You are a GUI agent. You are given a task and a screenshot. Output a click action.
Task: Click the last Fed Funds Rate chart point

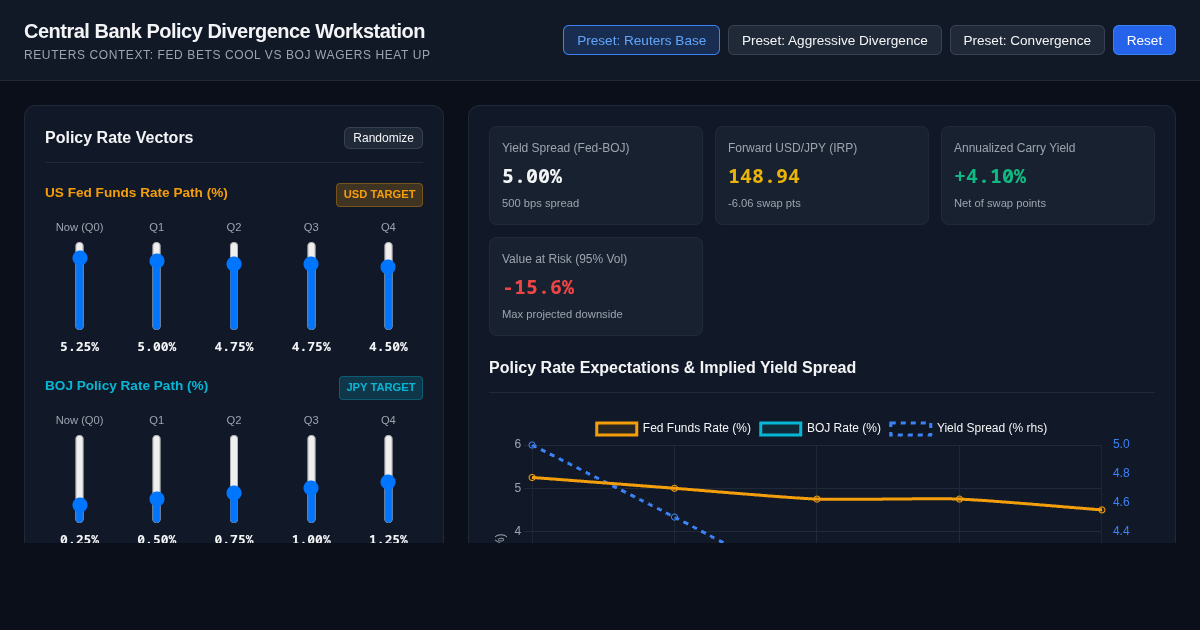pos(1102,510)
